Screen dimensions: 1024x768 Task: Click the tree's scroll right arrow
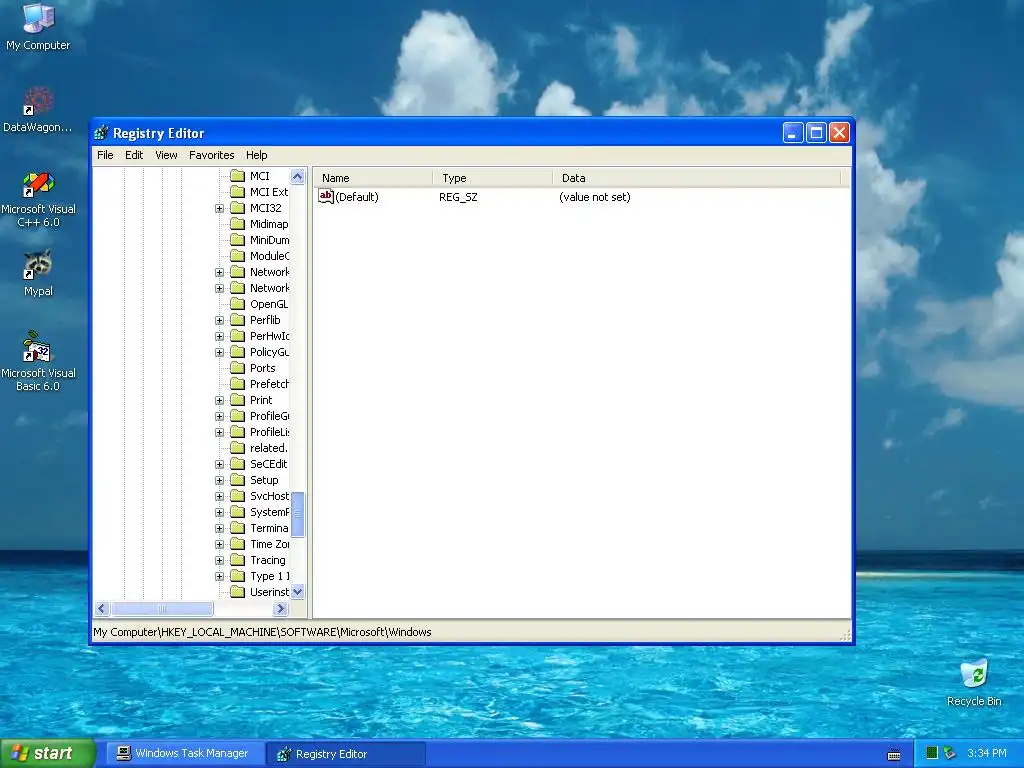coord(280,609)
